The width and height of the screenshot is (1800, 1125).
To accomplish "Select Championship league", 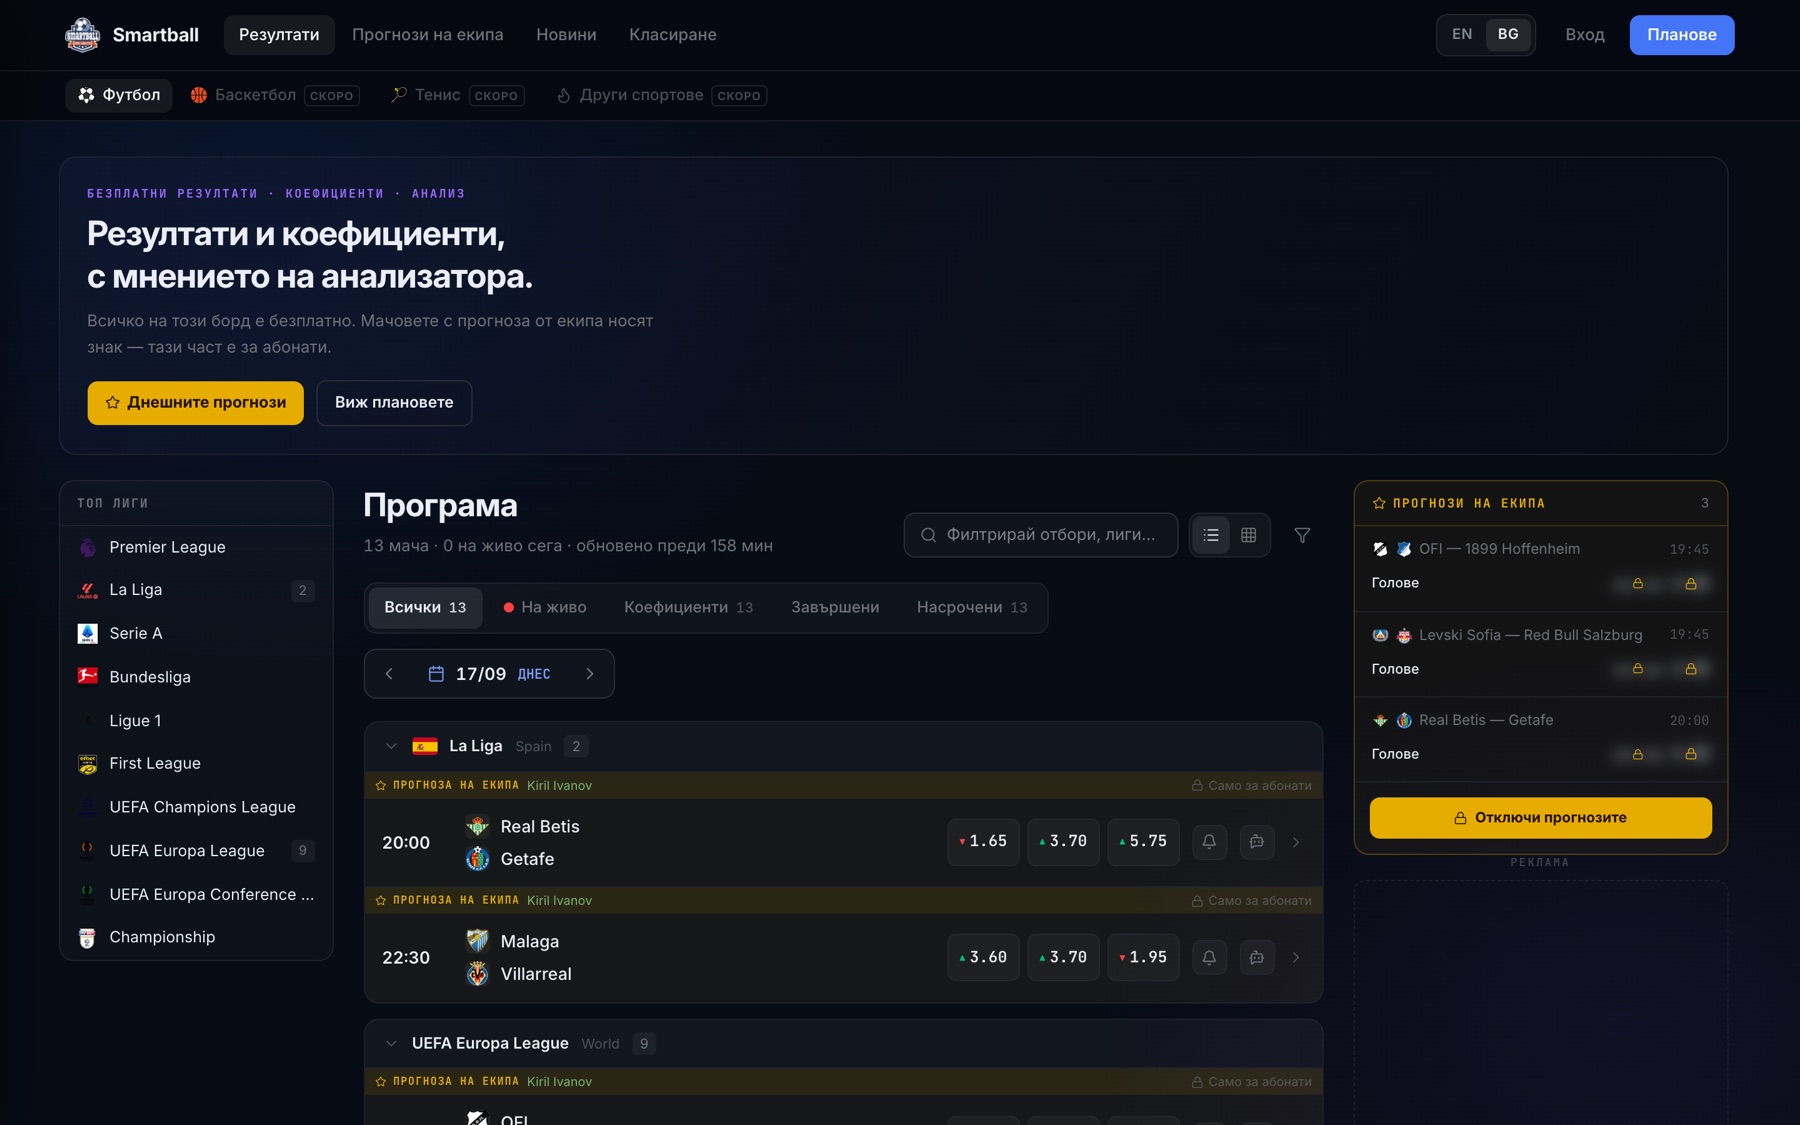I will coord(196,937).
